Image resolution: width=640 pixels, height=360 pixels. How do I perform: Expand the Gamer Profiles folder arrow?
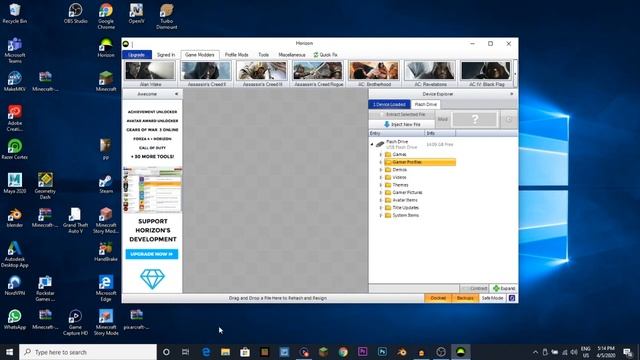381,162
